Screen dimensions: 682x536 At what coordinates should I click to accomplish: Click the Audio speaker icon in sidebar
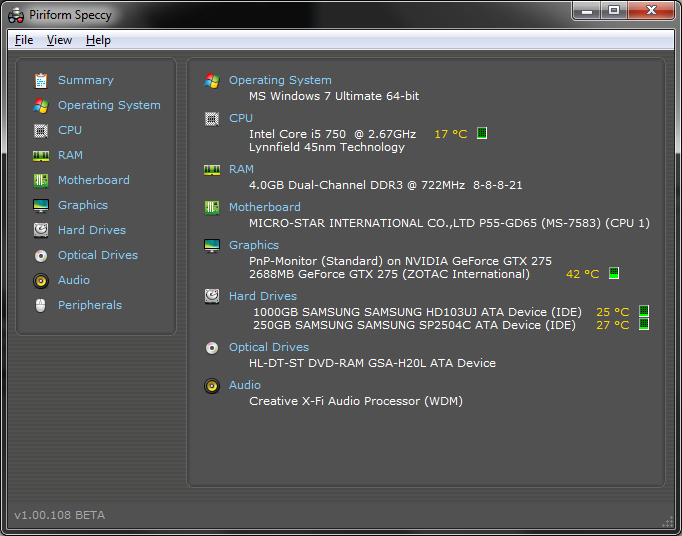41,281
